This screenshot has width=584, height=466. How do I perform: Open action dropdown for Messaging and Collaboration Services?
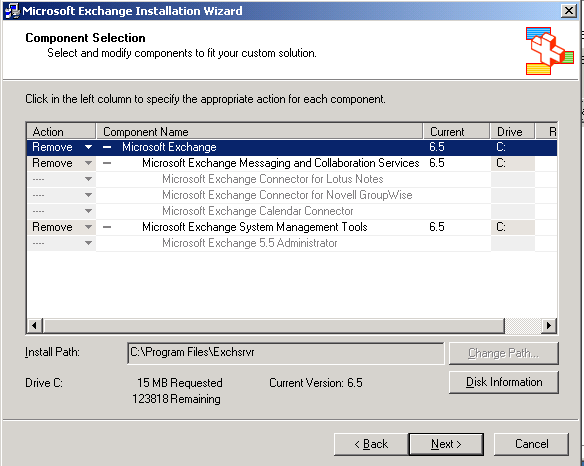88,163
